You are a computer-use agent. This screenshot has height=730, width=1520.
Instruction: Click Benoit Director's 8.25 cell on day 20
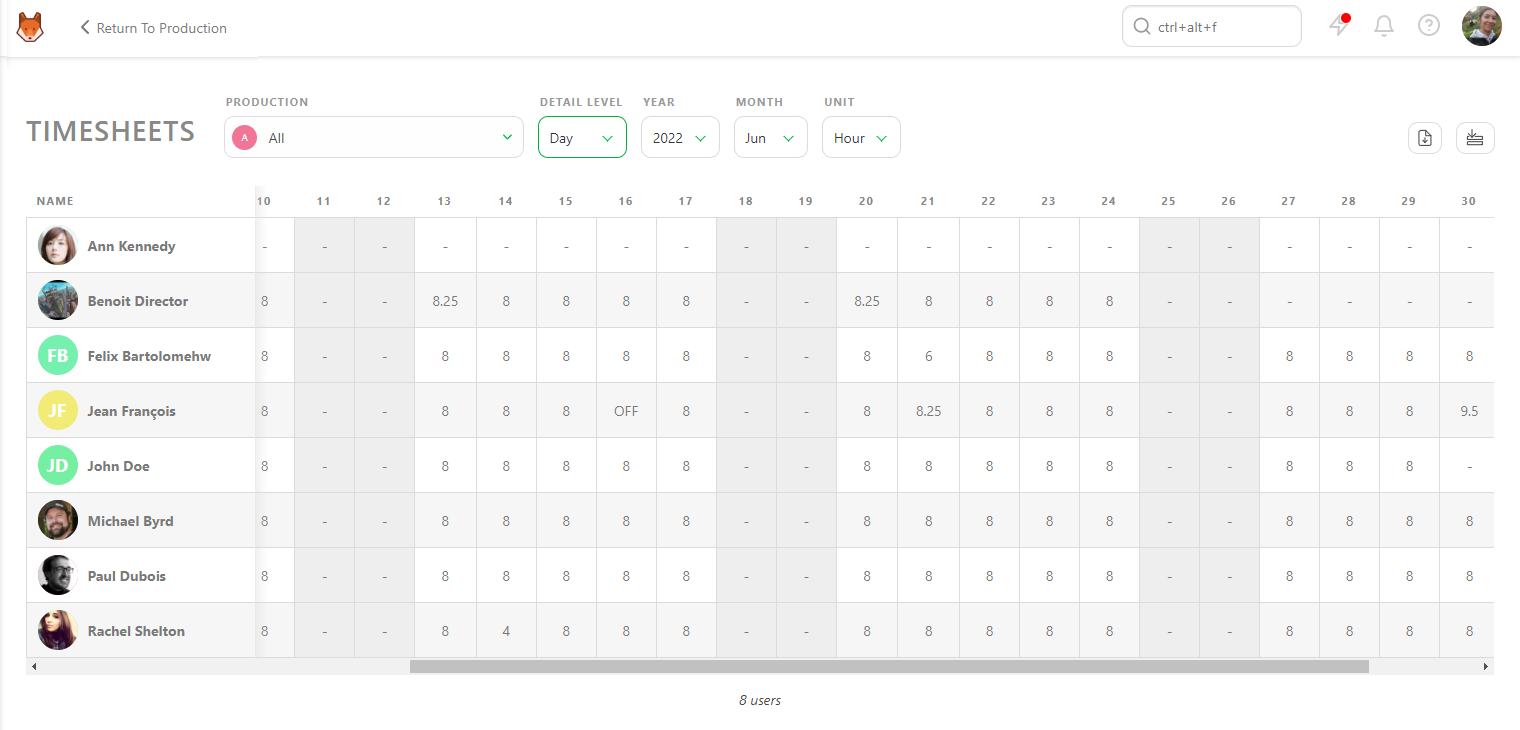tap(867, 301)
